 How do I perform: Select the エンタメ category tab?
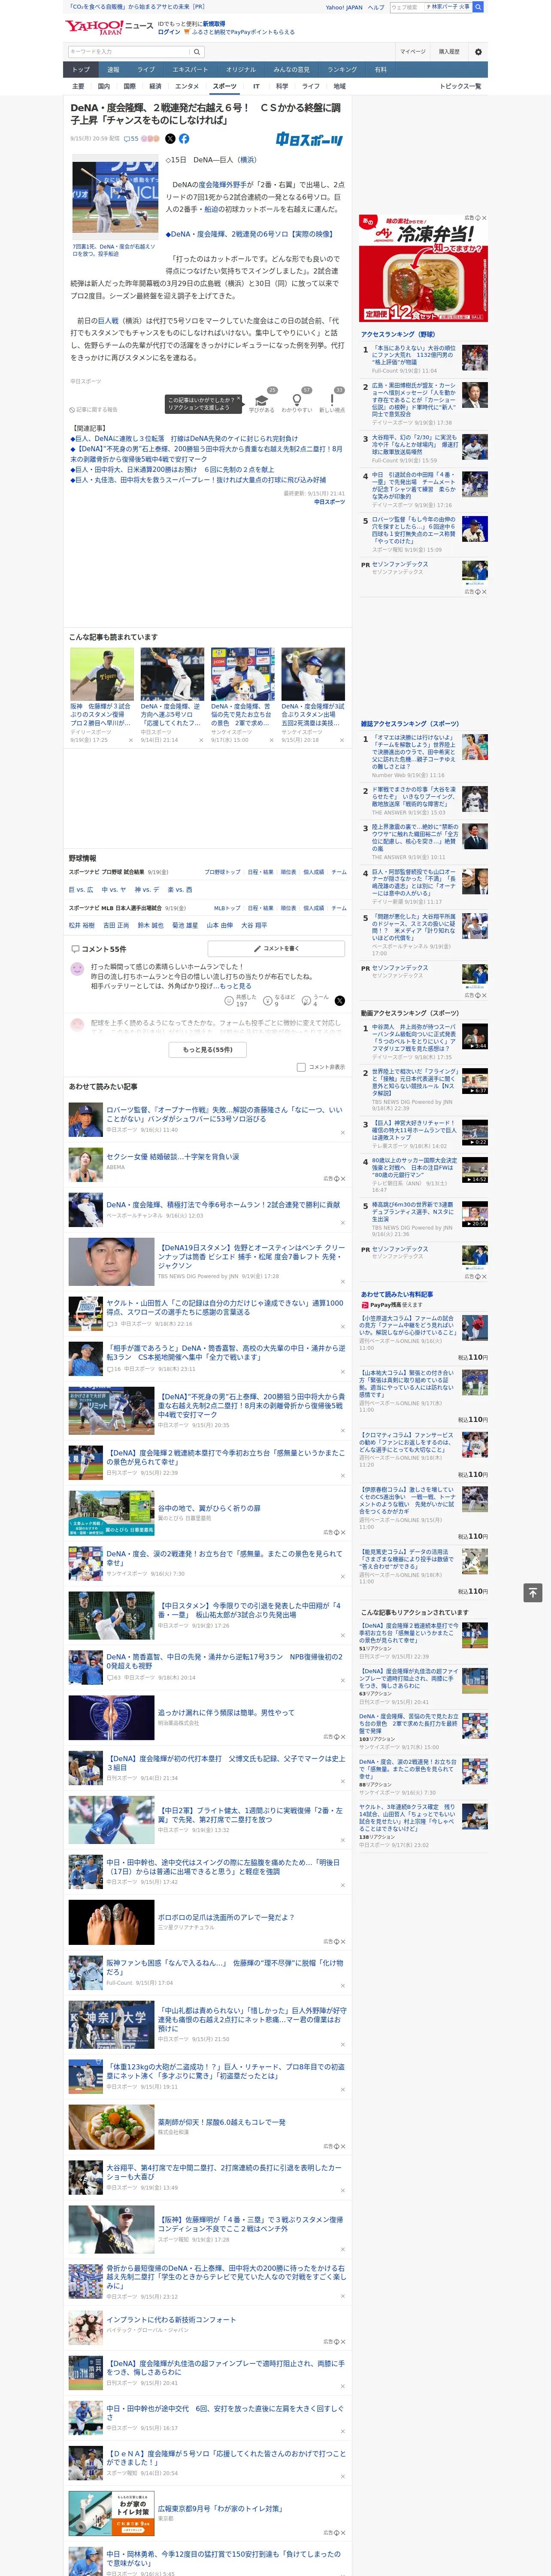coord(187,86)
